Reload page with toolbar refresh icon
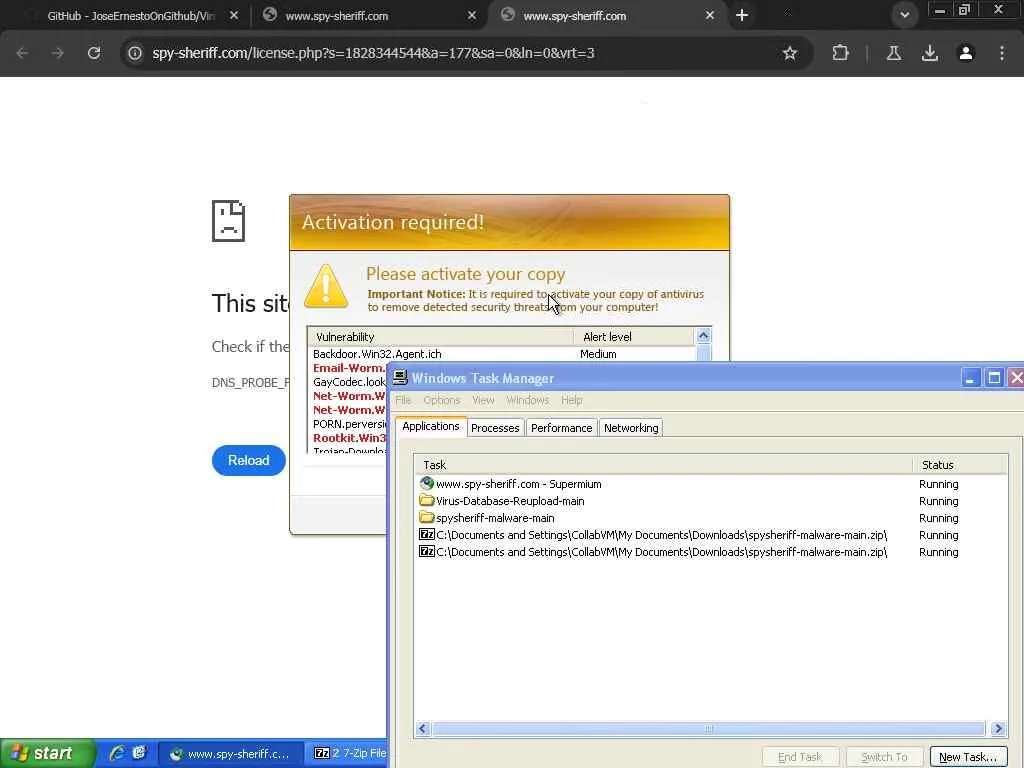Viewport: 1024px width, 768px height. 93,54
